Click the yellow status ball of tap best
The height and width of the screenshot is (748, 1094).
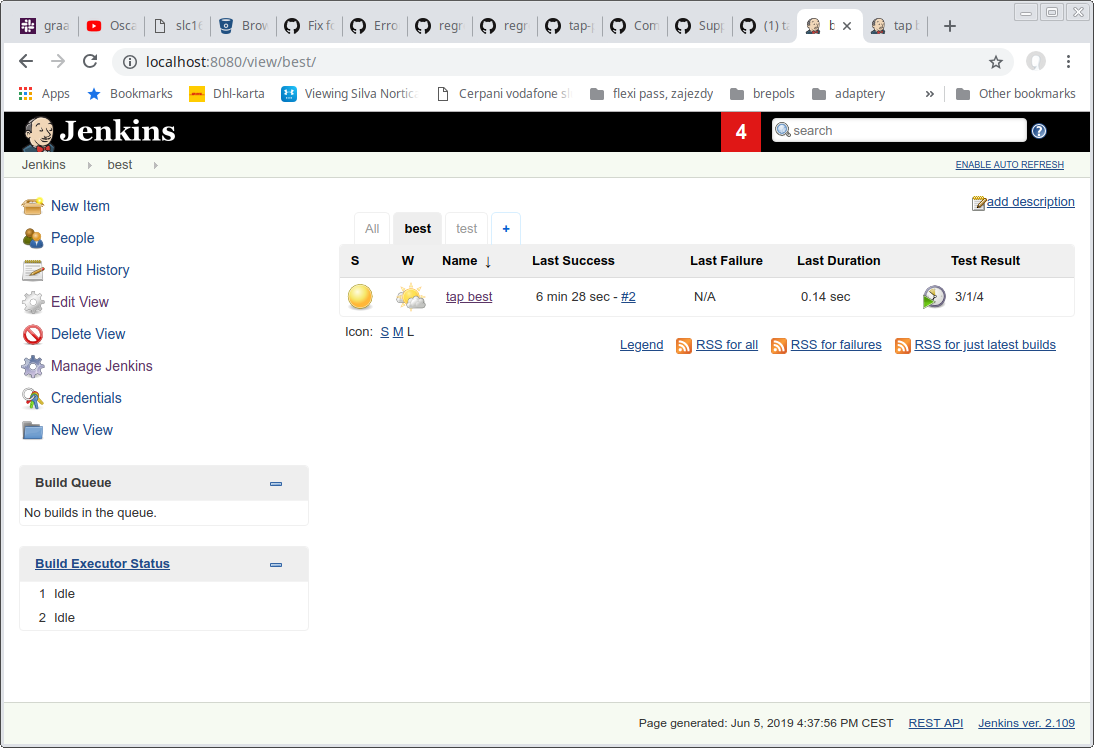click(x=360, y=297)
